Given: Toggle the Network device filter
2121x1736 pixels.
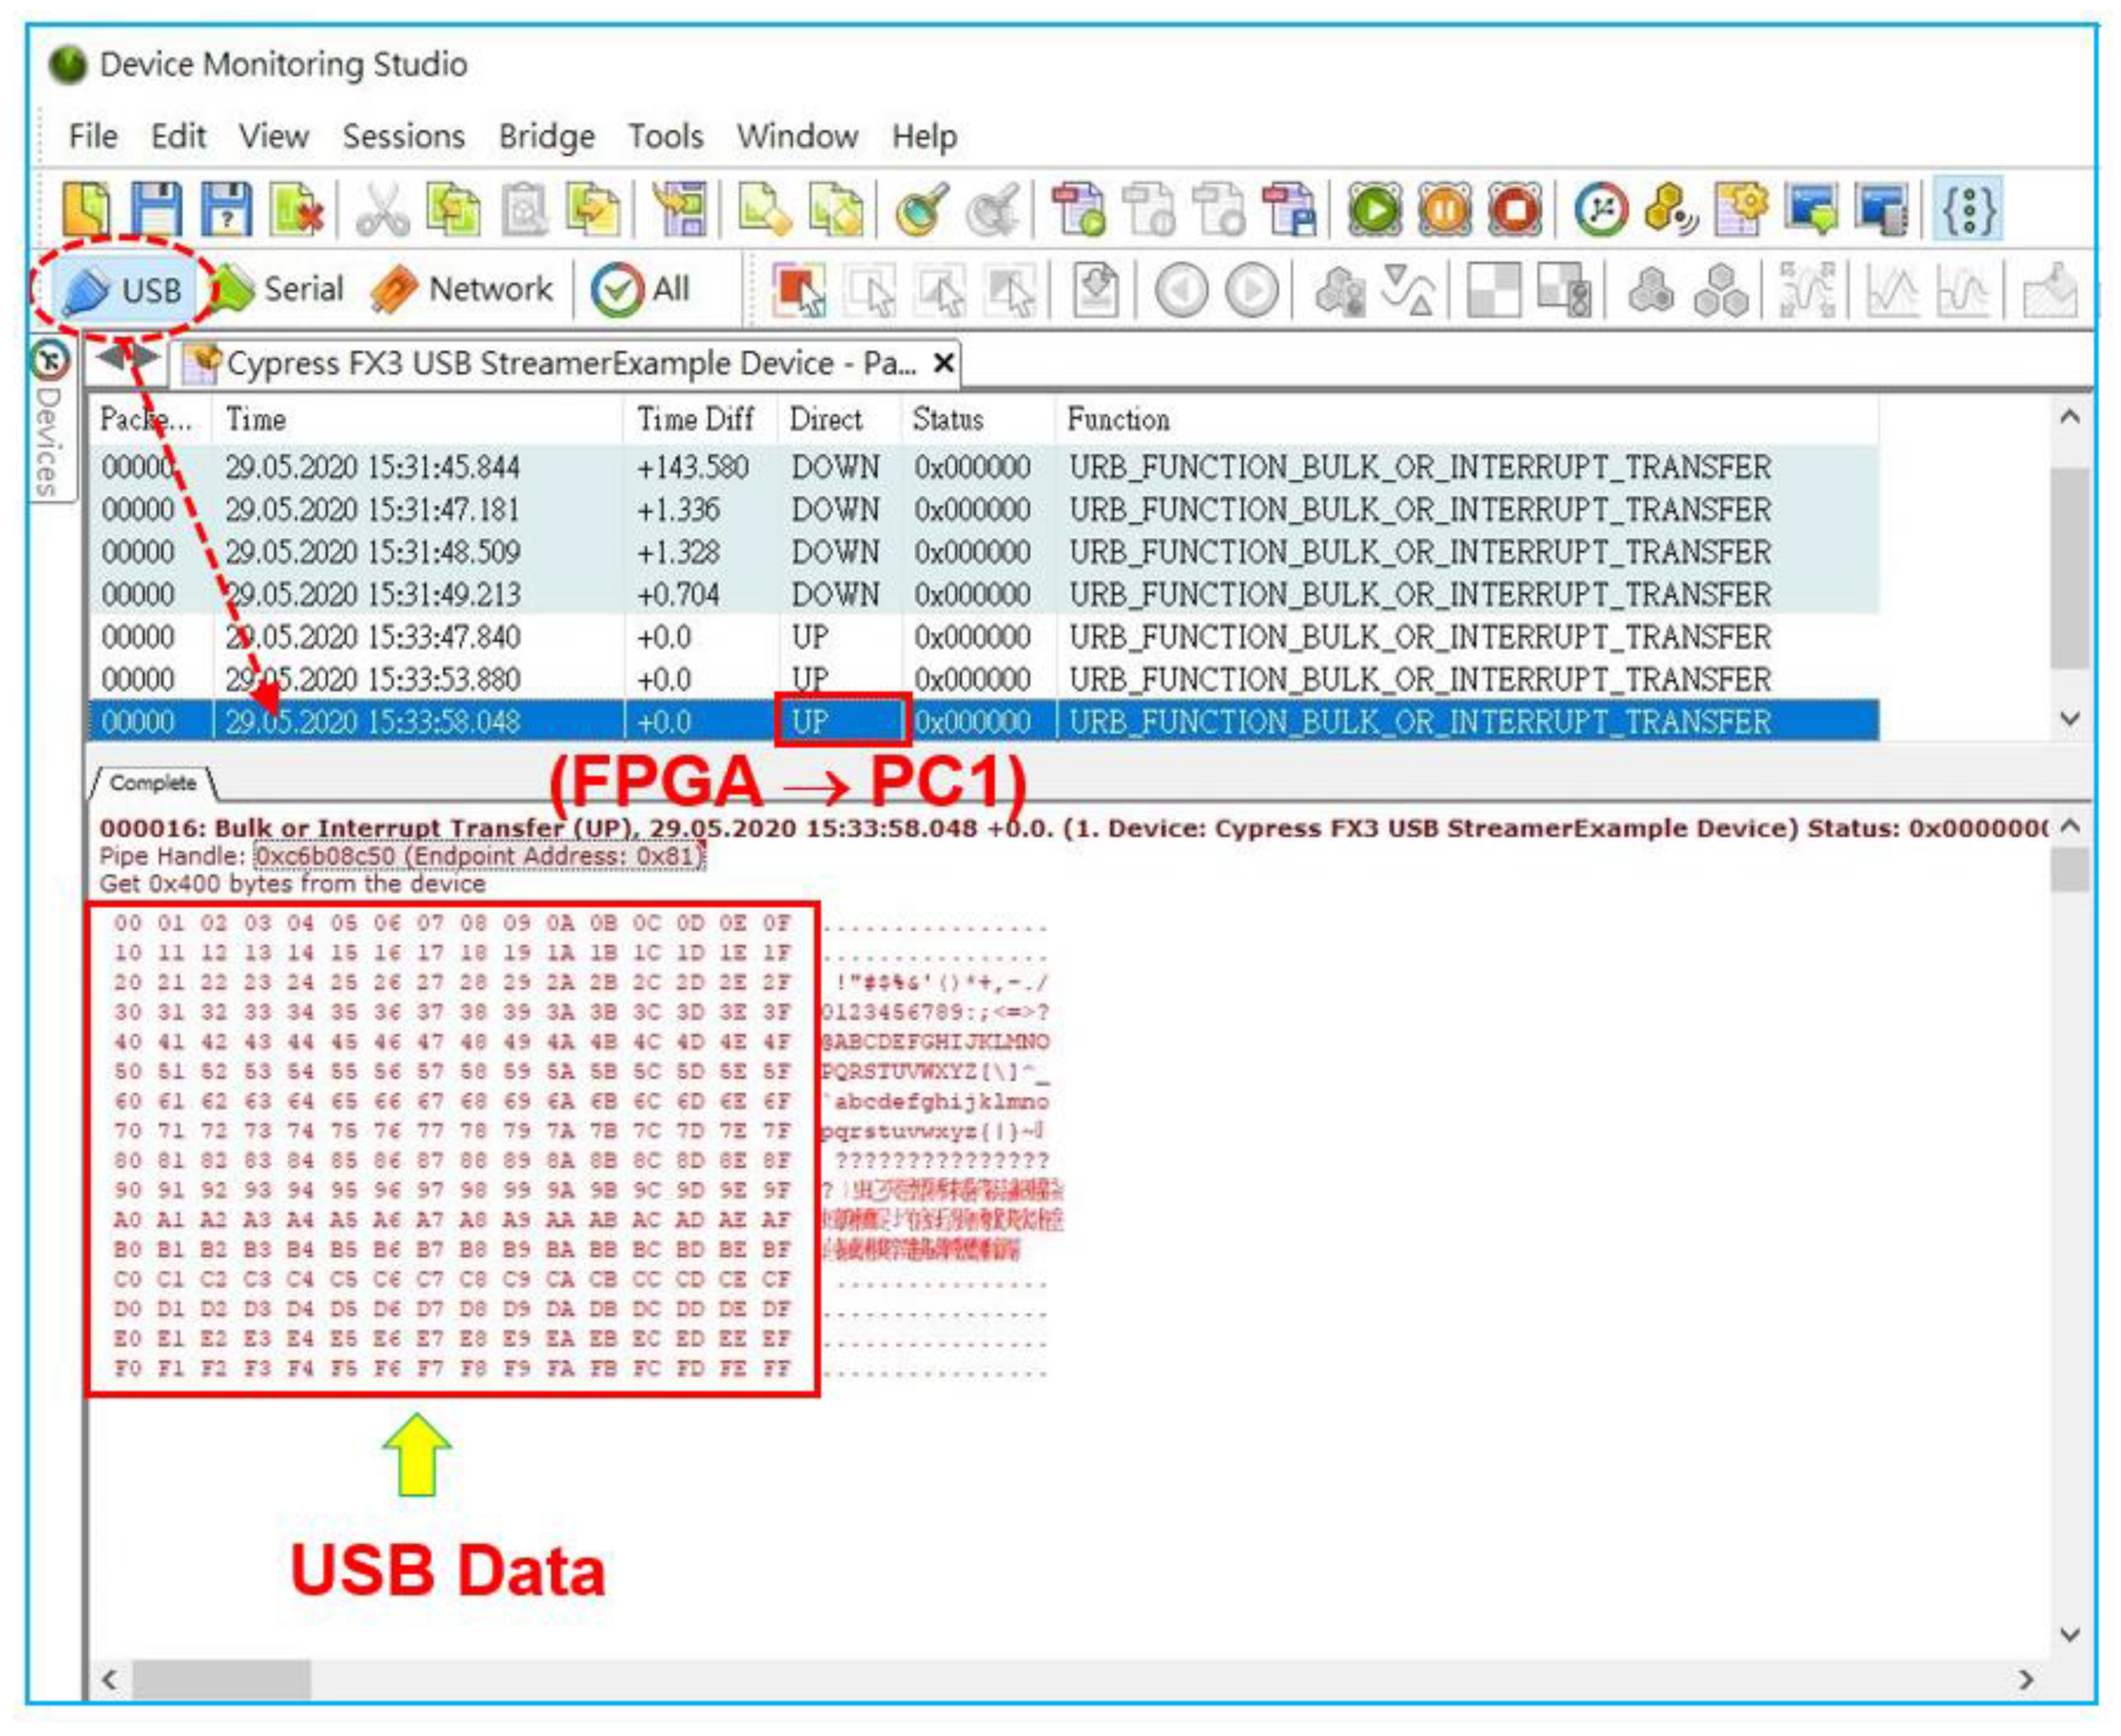Looking at the screenshot, I should tap(462, 290).
